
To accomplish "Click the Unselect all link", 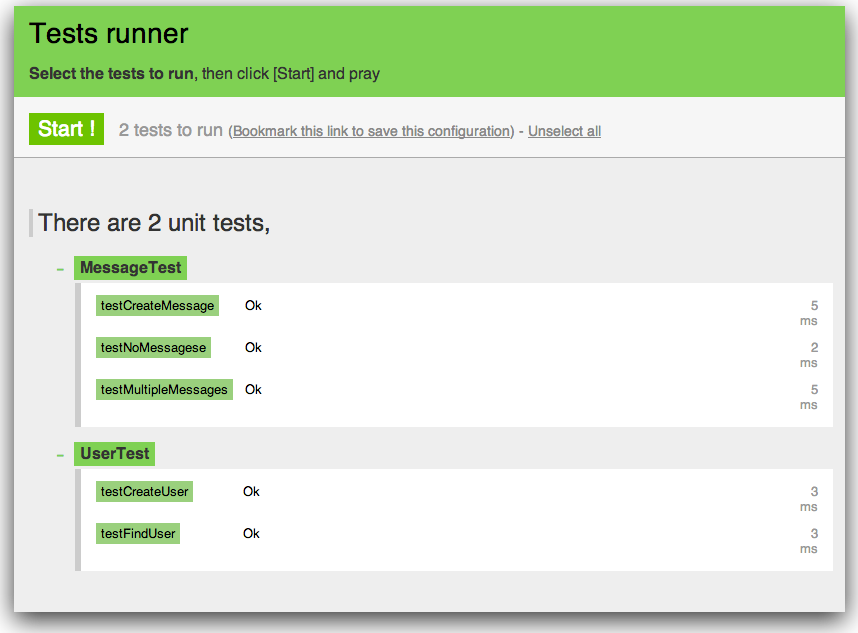I will click(x=564, y=131).
